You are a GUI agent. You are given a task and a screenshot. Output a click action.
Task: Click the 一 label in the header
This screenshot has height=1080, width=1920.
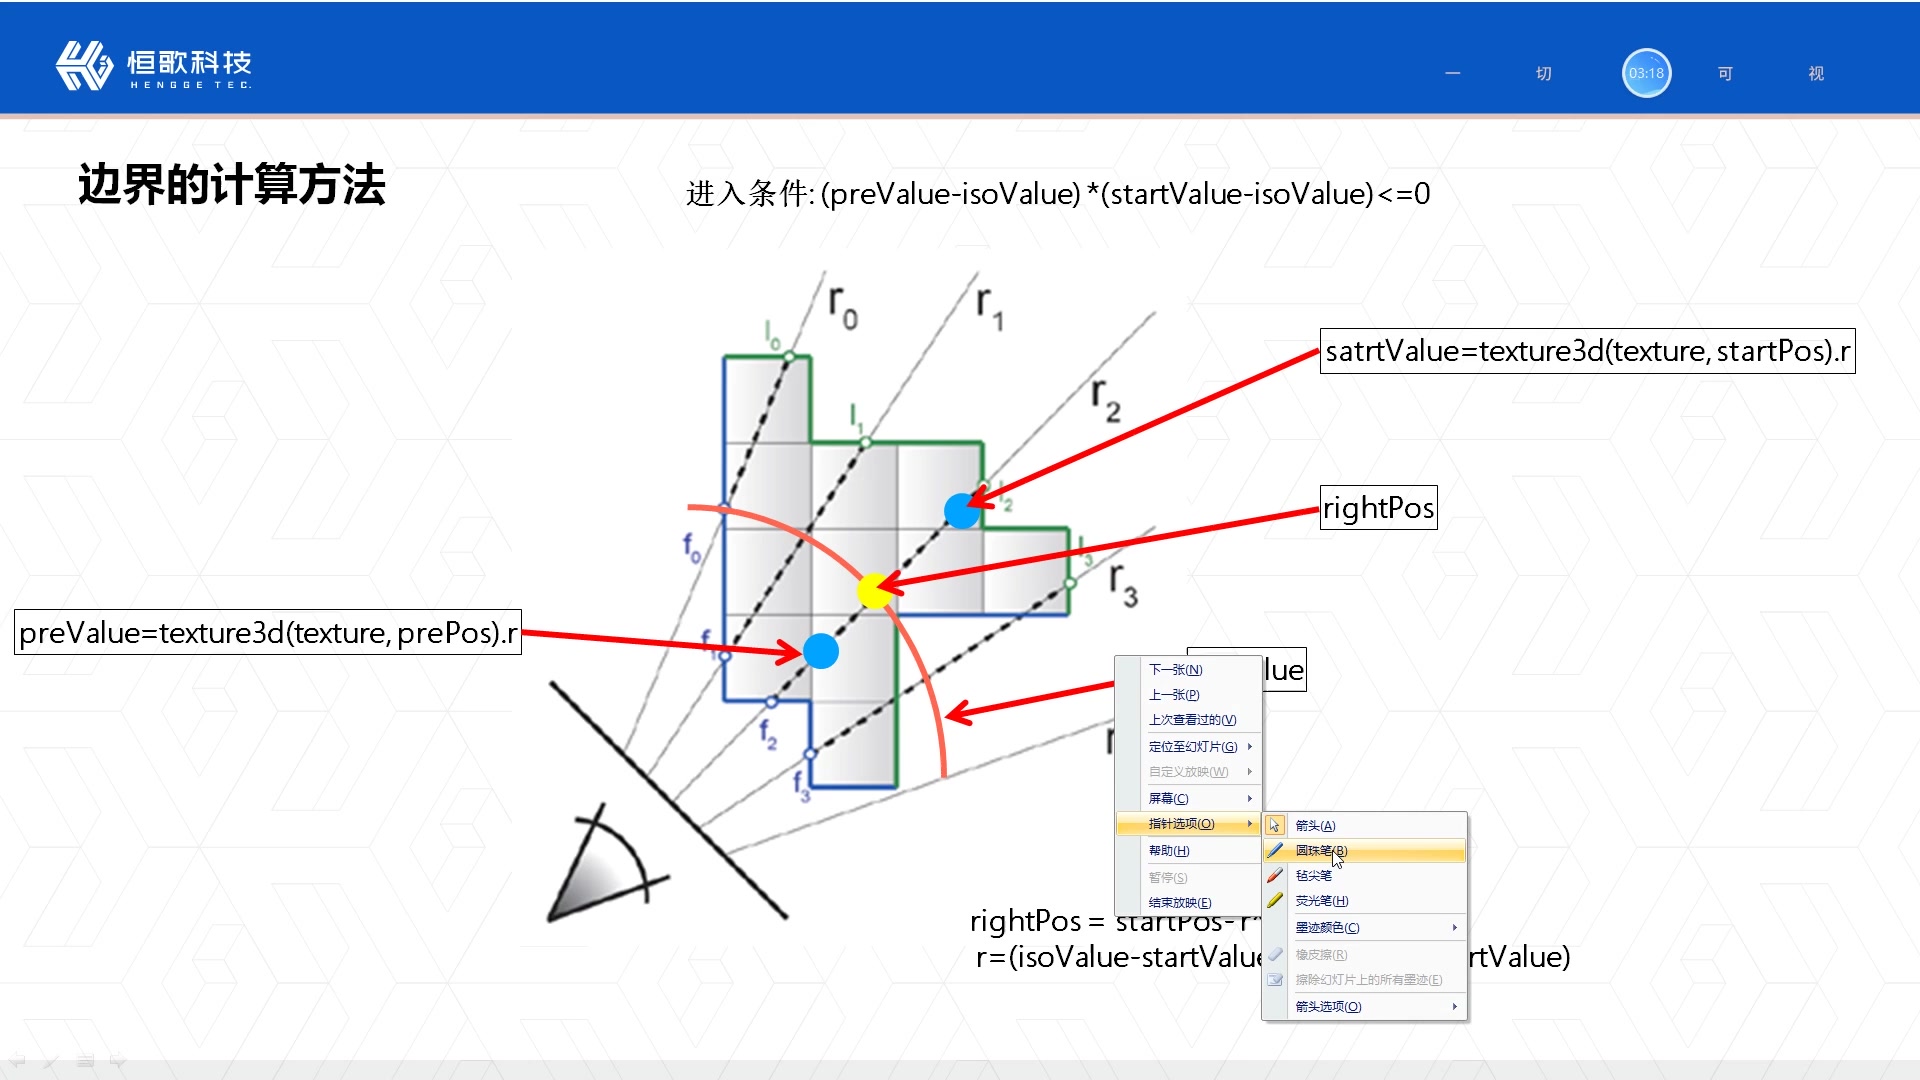click(1453, 74)
